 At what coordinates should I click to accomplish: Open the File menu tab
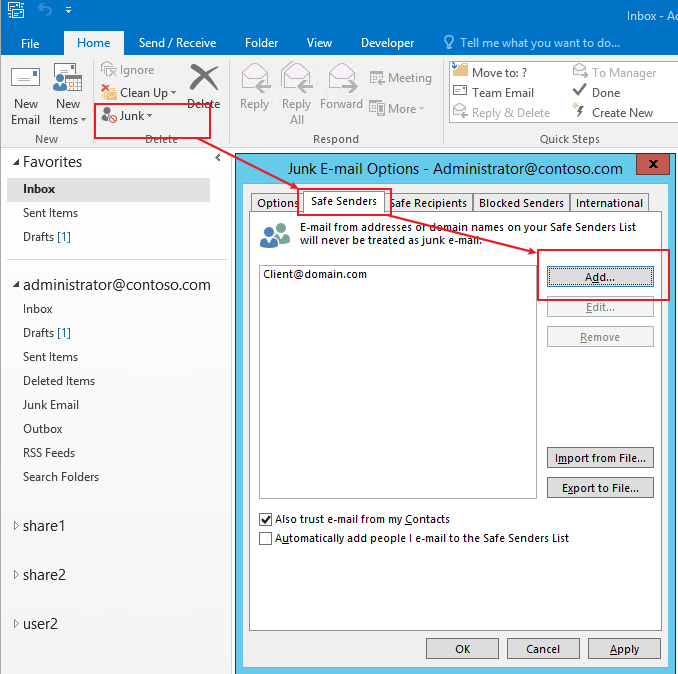[30, 43]
